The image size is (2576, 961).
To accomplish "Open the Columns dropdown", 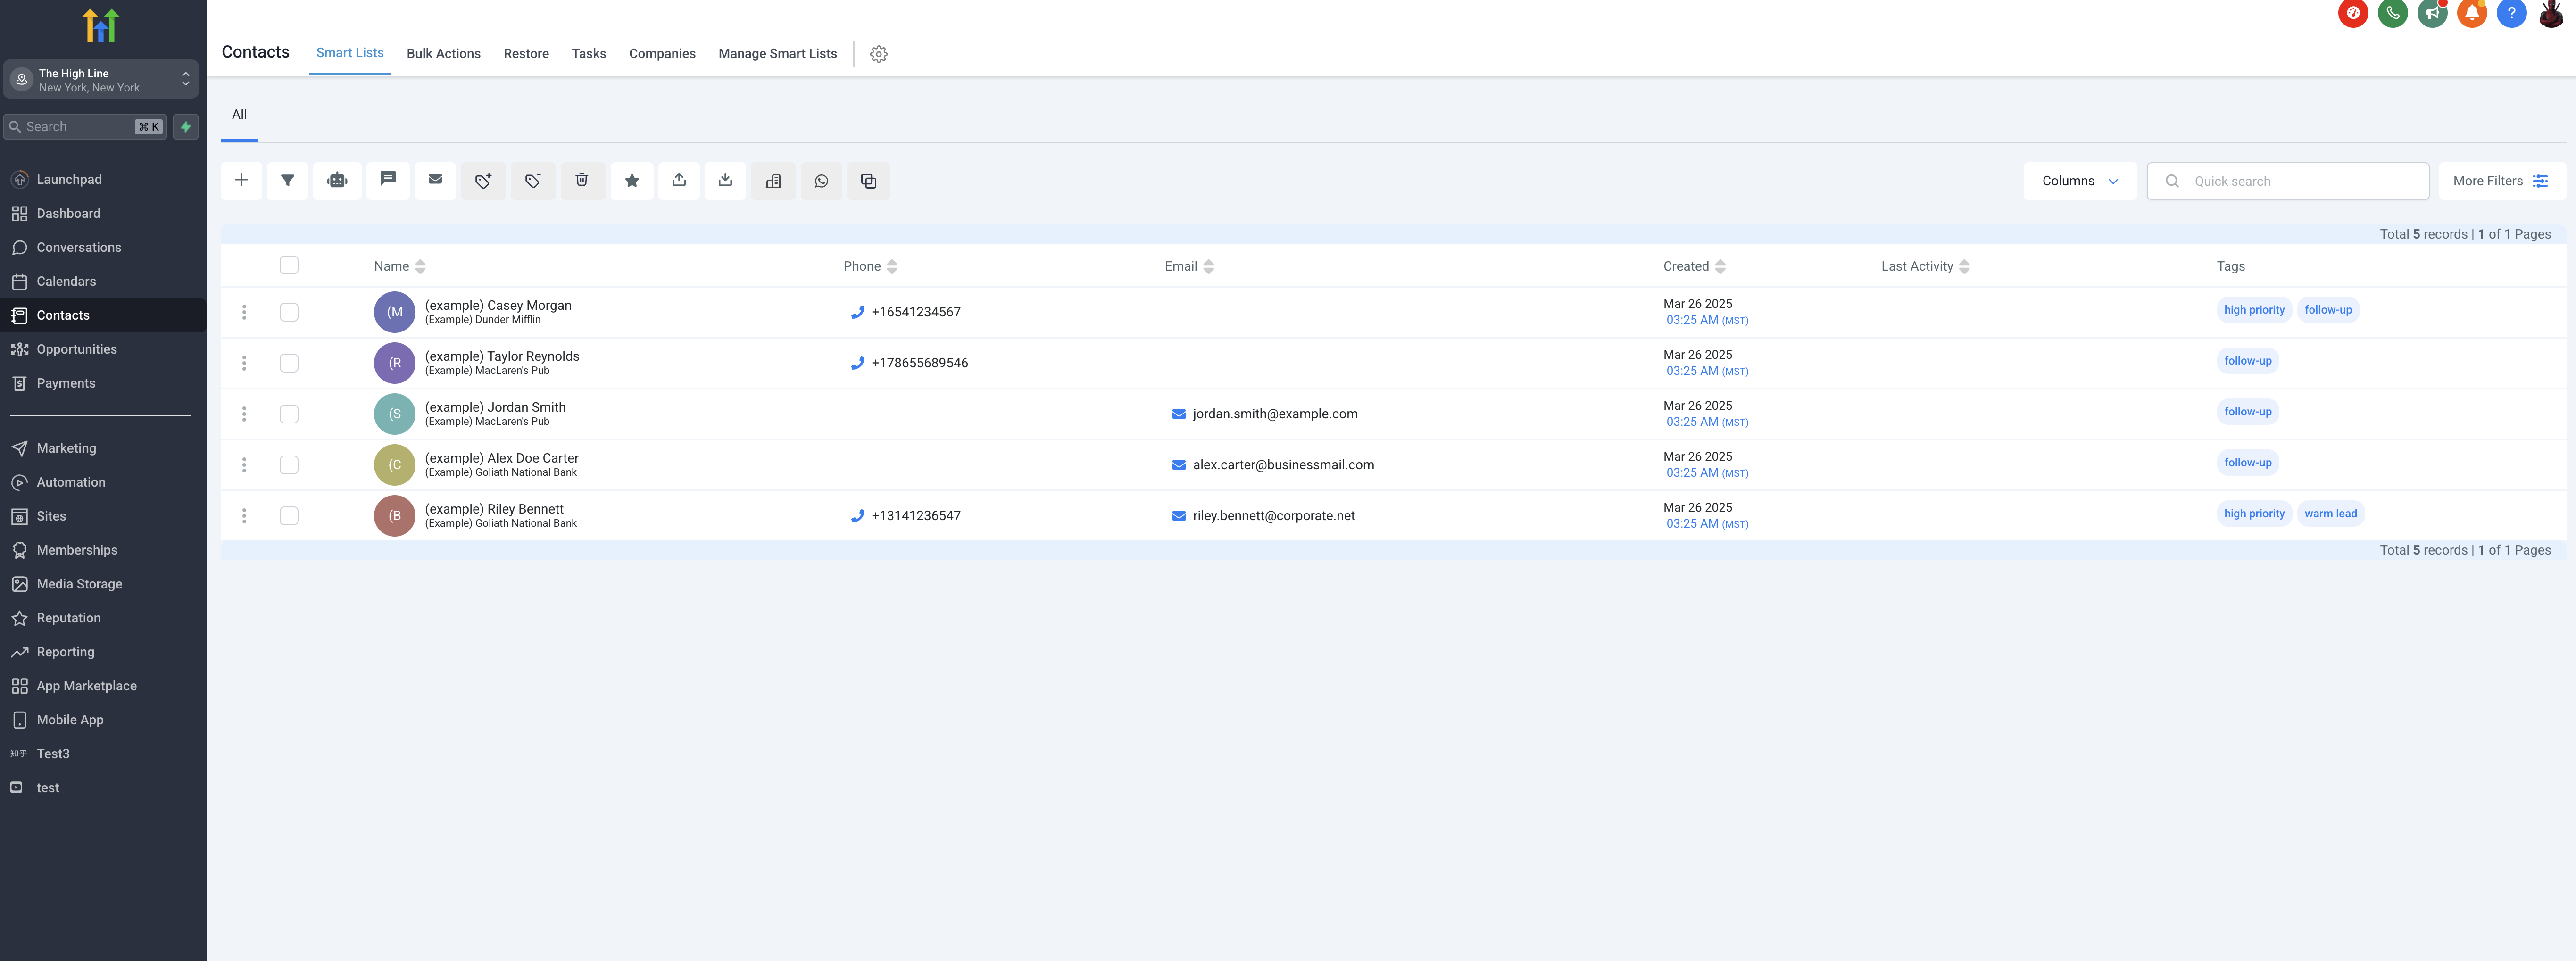I will pos(2079,181).
